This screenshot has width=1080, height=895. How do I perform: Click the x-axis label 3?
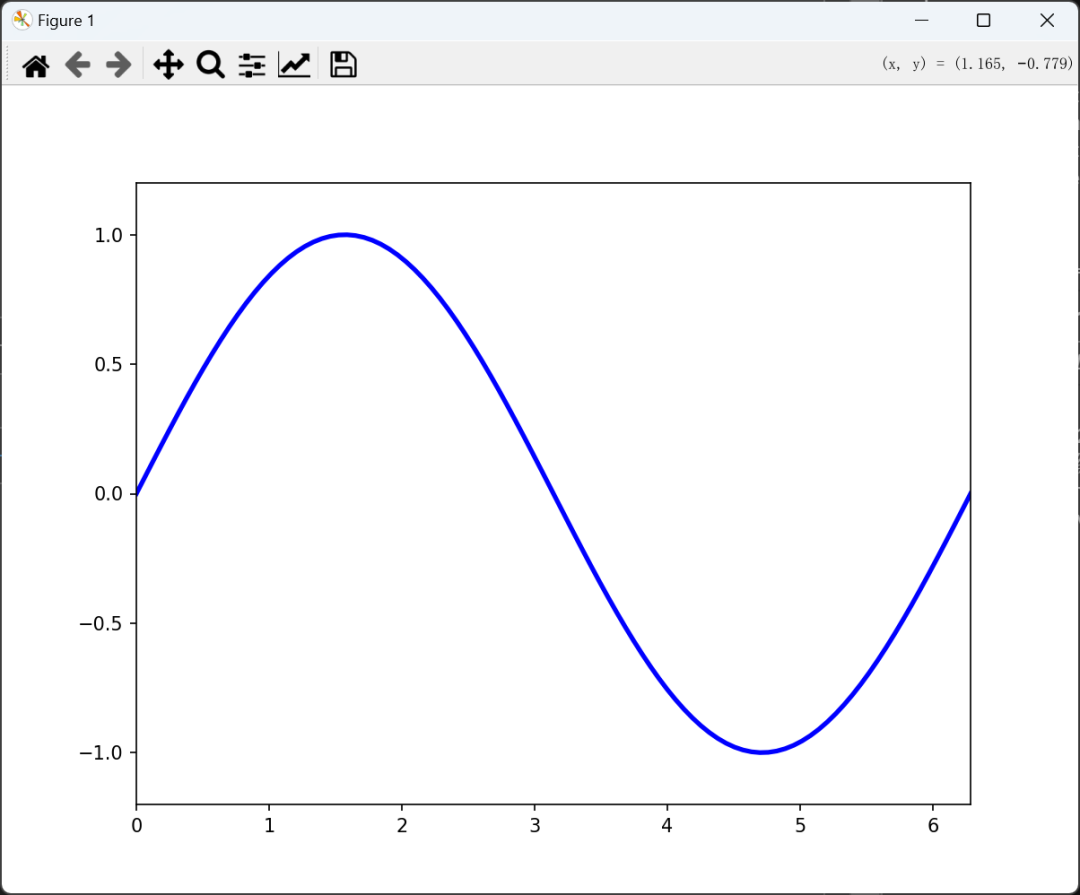coord(534,825)
